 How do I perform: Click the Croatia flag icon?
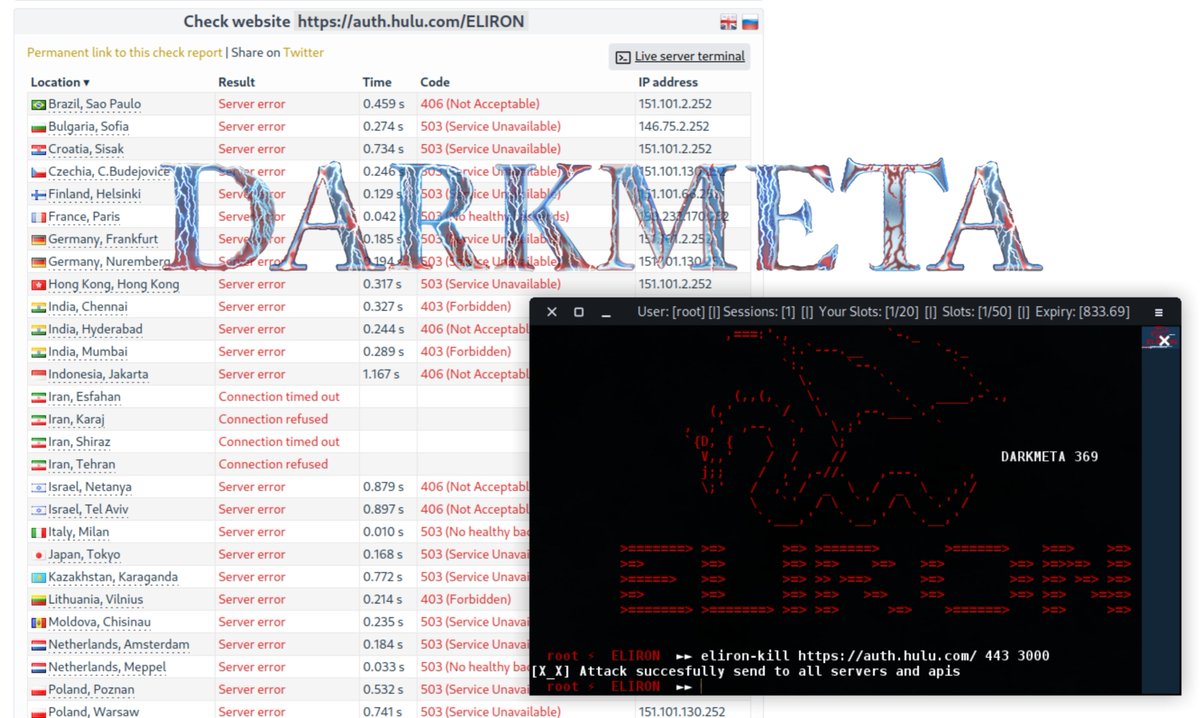38,150
